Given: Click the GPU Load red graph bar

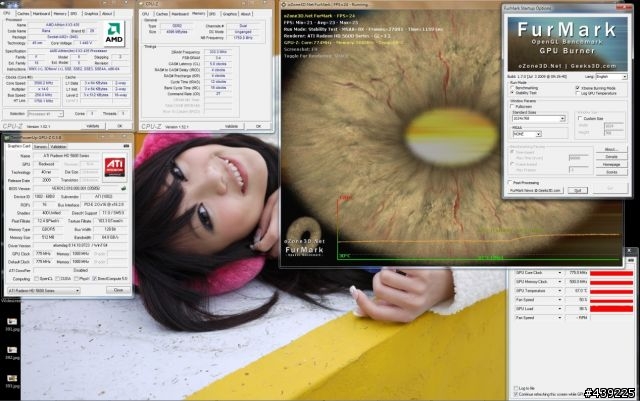Looking at the screenshot, I should pos(611,309).
